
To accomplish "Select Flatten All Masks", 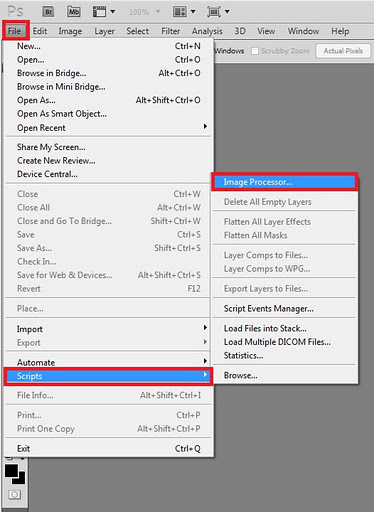I will pyautogui.click(x=285, y=235).
